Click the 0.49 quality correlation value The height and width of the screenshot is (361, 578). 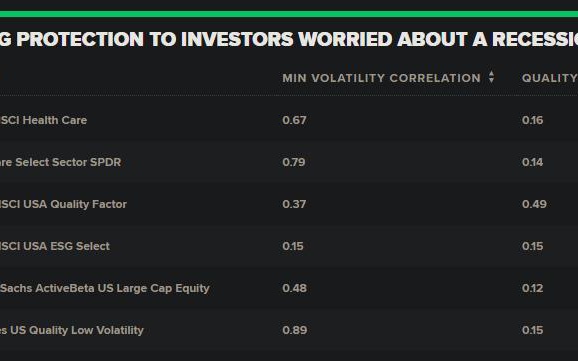point(534,204)
